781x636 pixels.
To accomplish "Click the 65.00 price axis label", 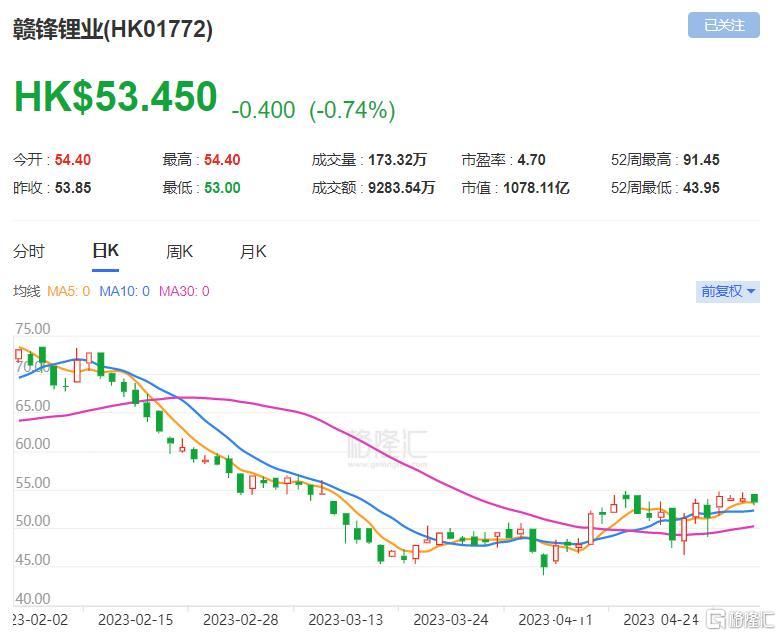I will click(33, 406).
